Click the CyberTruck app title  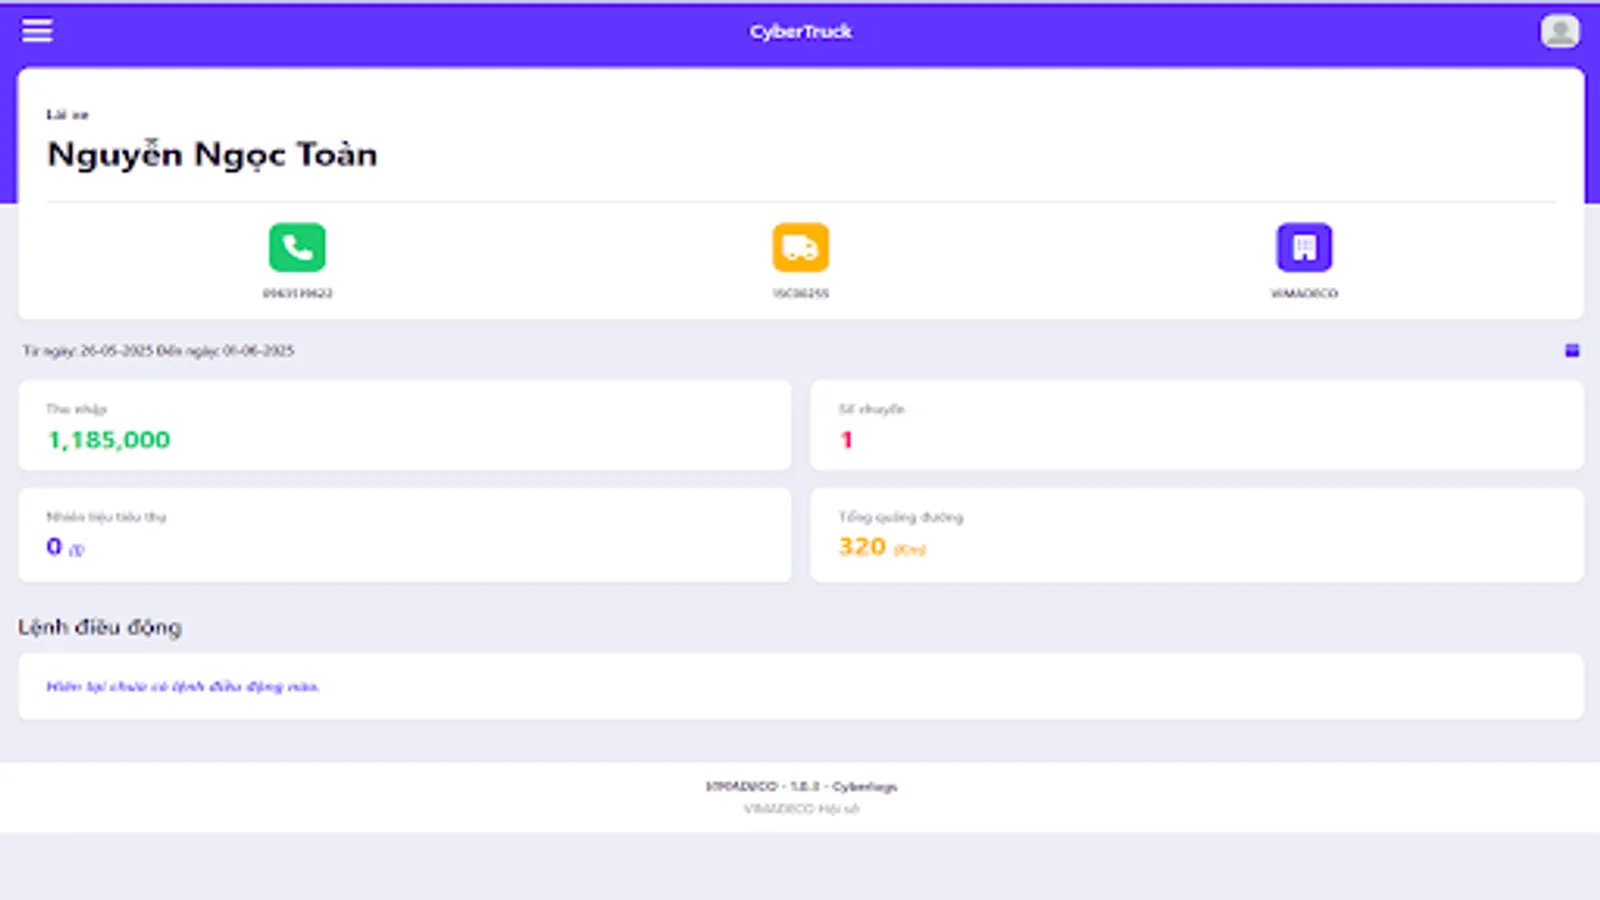(x=799, y=31)
